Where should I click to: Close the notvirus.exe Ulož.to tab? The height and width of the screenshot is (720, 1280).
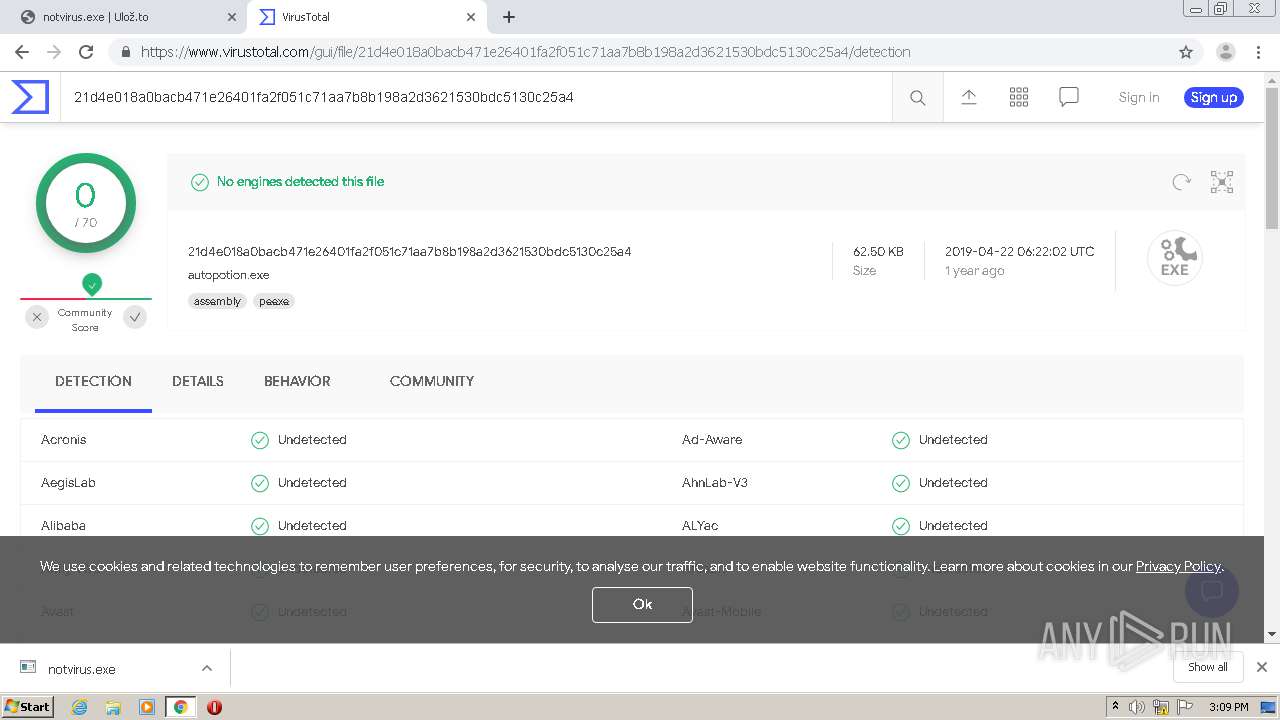[x=232, y=17]
